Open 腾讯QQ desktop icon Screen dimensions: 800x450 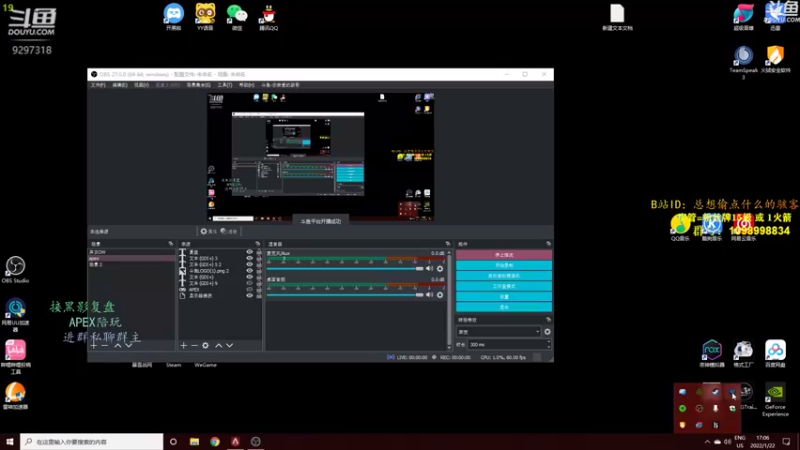[268, 17]
